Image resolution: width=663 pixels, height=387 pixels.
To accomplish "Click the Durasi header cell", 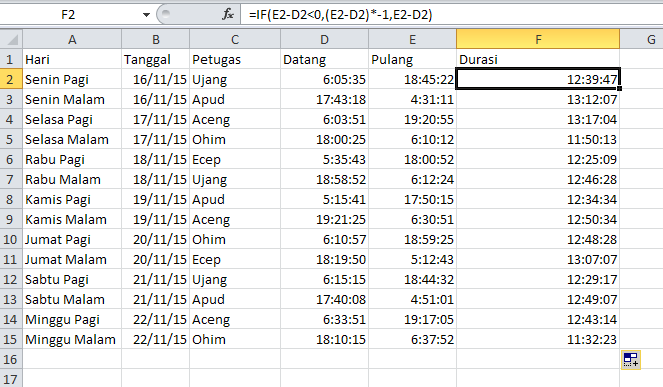I will [x=538, y=59].
